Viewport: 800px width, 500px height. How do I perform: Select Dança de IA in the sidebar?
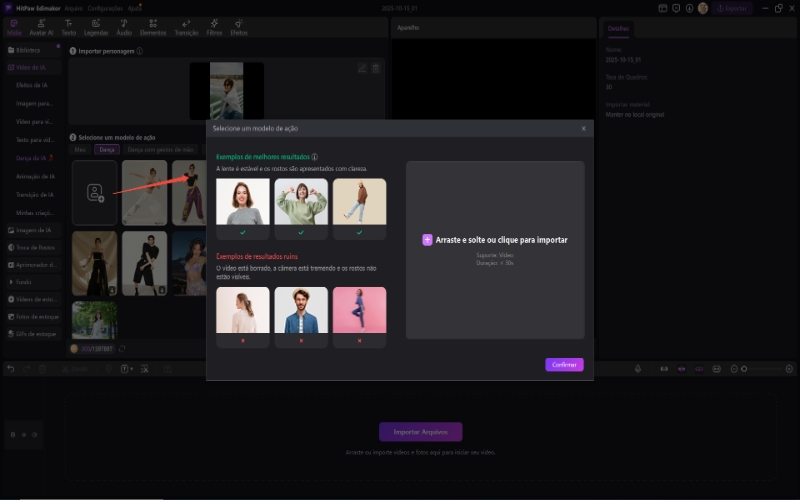tap(33, 158)
